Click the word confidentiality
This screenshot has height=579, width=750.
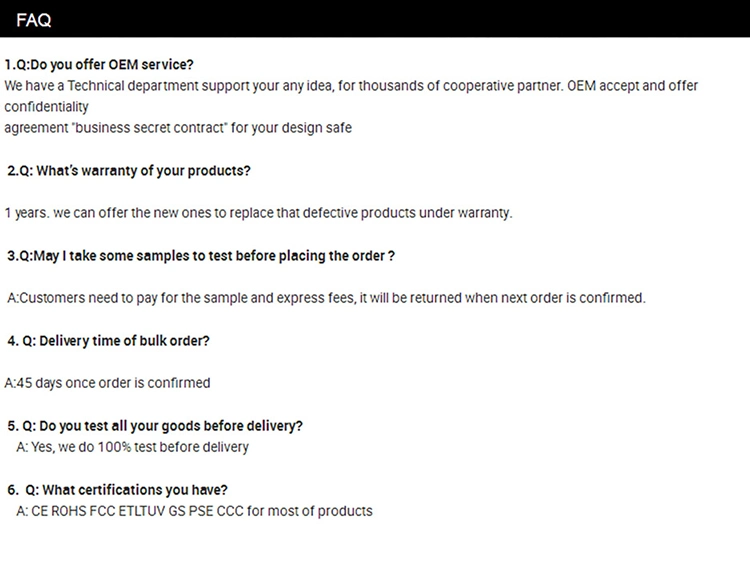(46, 107)
